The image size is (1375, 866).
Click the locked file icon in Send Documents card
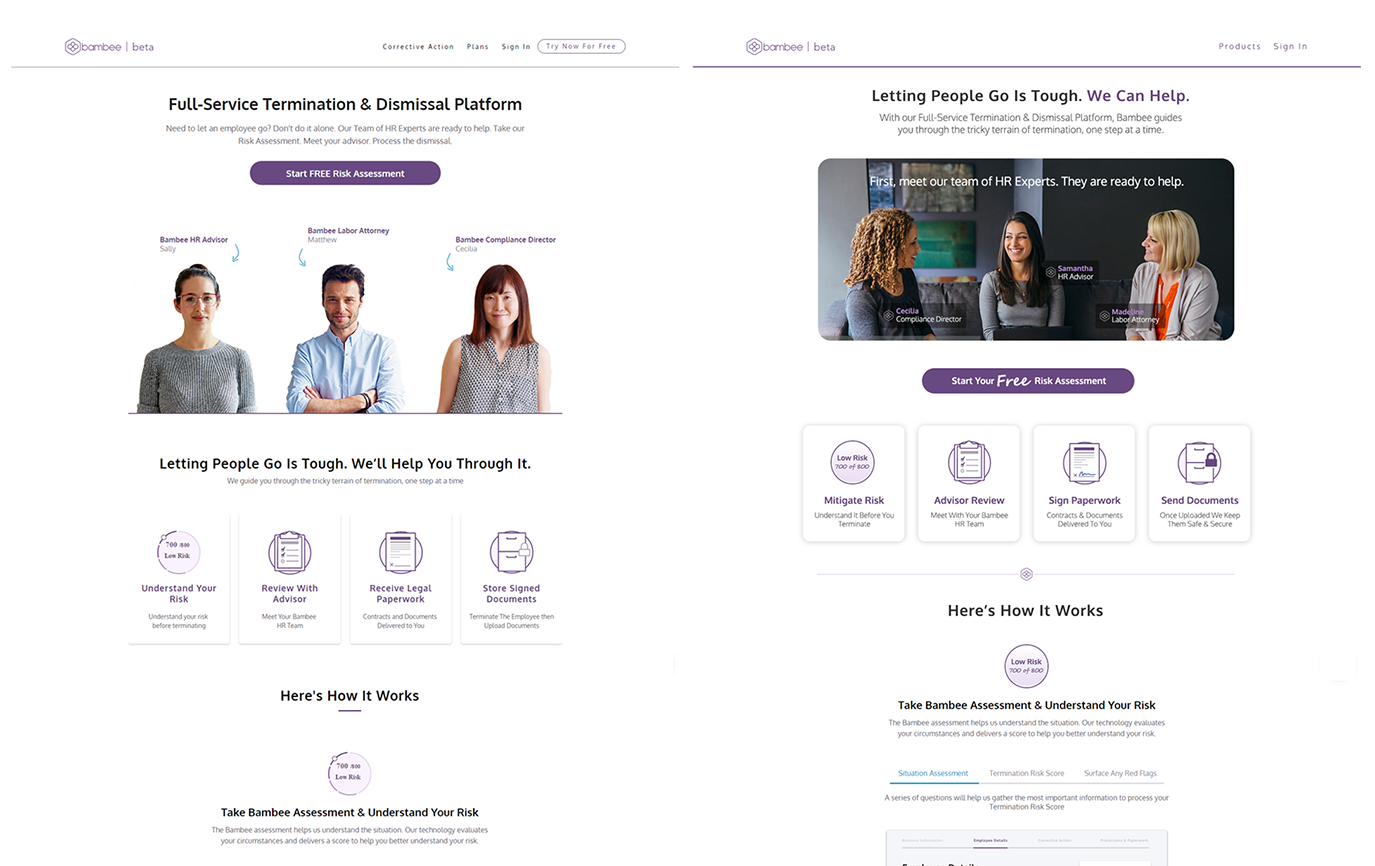pyautogui.click(x=1199, y=463)
